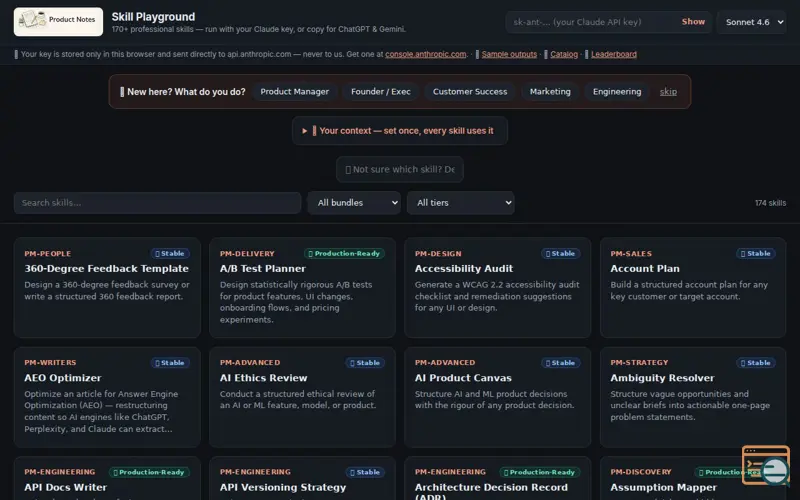Screen dimensions: 800x500
Task: Click the Production-Ready badge on Architecture Decision Record
Action: 540,472
